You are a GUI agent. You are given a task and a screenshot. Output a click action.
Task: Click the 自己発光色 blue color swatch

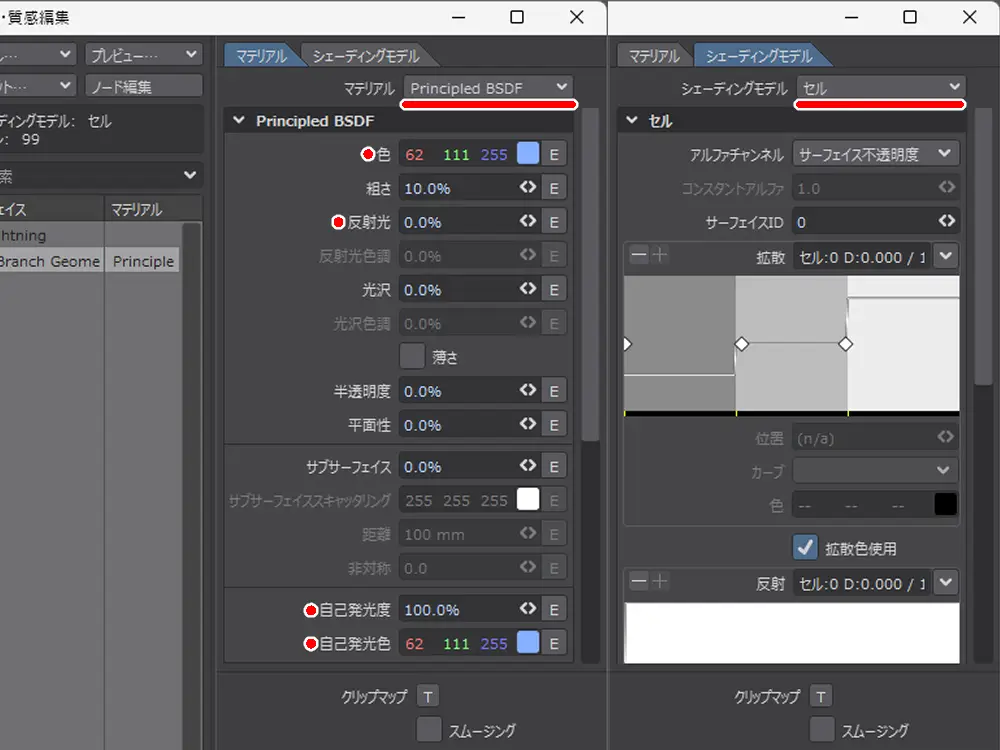(528, 643)
